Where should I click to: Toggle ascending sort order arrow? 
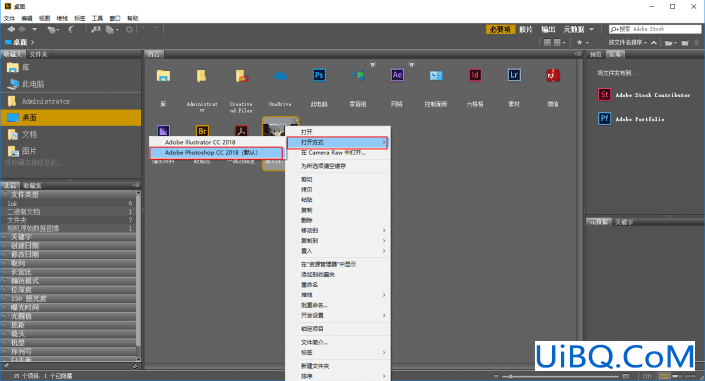pyautogui.click(x=654, y=42)
